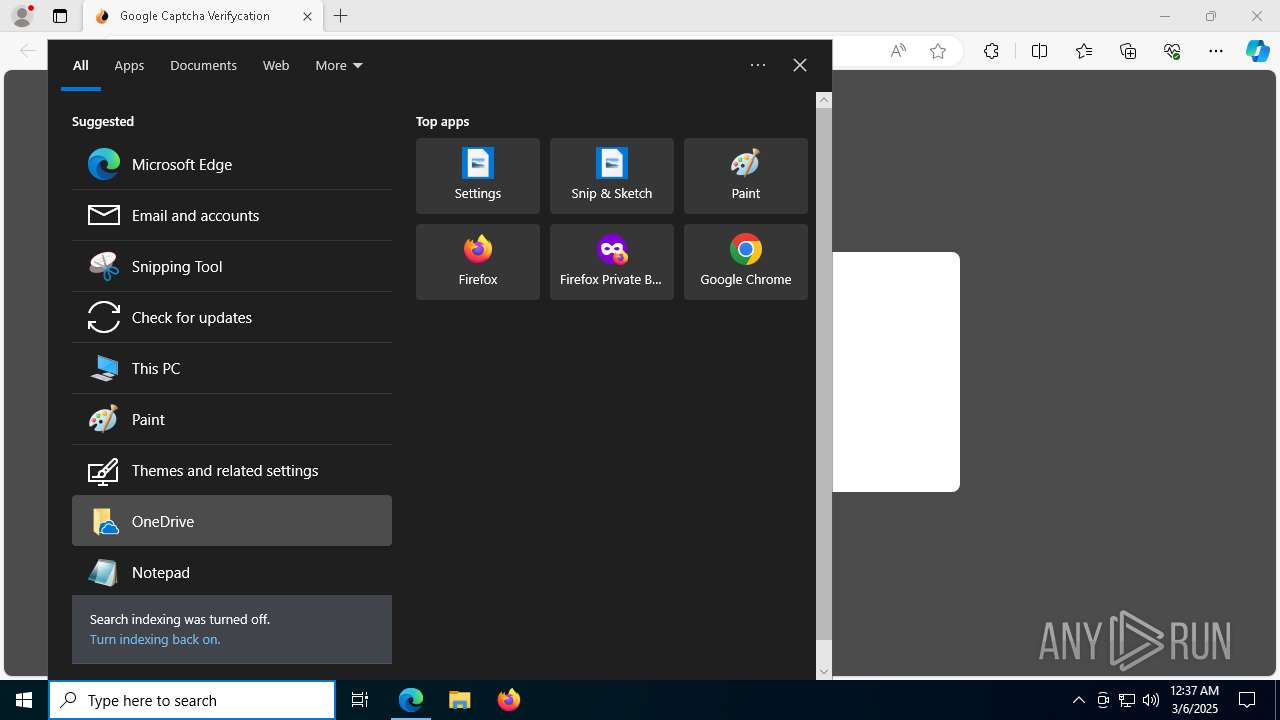The height and width of the screenshot is (720, 1280).
Task: Launch Firefox Private Browsing tile
Action: [612, 262]
